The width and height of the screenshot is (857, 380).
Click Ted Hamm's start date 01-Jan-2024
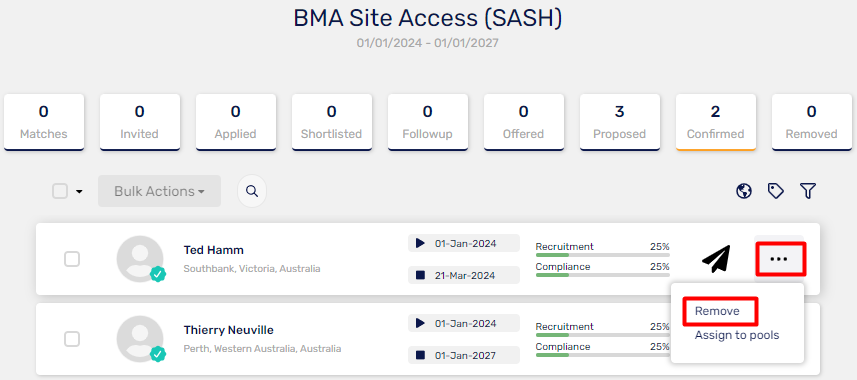pos(463,243)
